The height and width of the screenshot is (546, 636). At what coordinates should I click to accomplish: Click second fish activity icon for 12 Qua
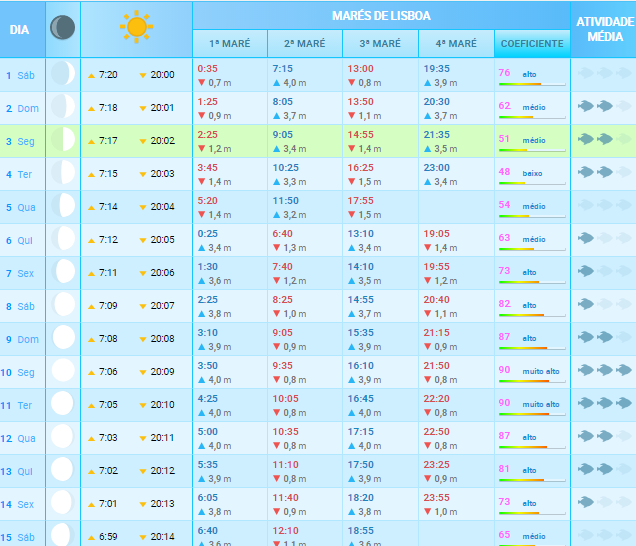coord(605,436)
